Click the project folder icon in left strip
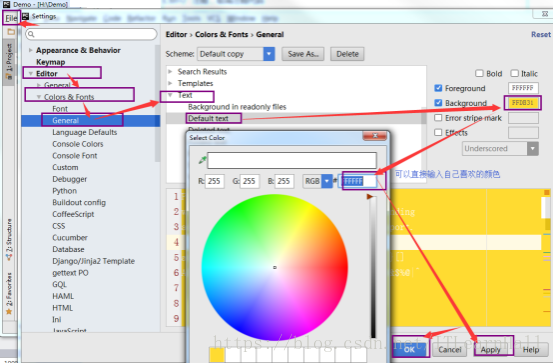The height and width of the screenshot is (363, 554). pyautogui.click(x=11, y=32)
